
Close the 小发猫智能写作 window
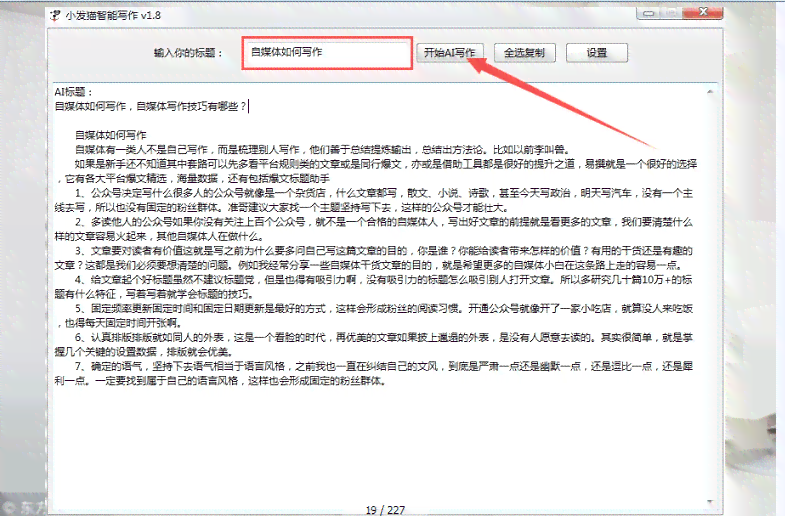pyautogui.click(x=703, y=13)
